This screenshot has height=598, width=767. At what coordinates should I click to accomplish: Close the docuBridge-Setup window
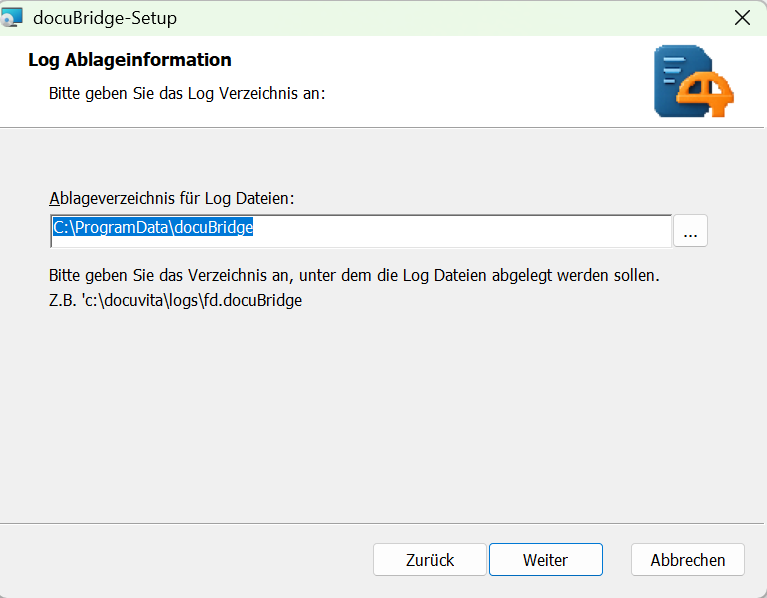(741, 17)
